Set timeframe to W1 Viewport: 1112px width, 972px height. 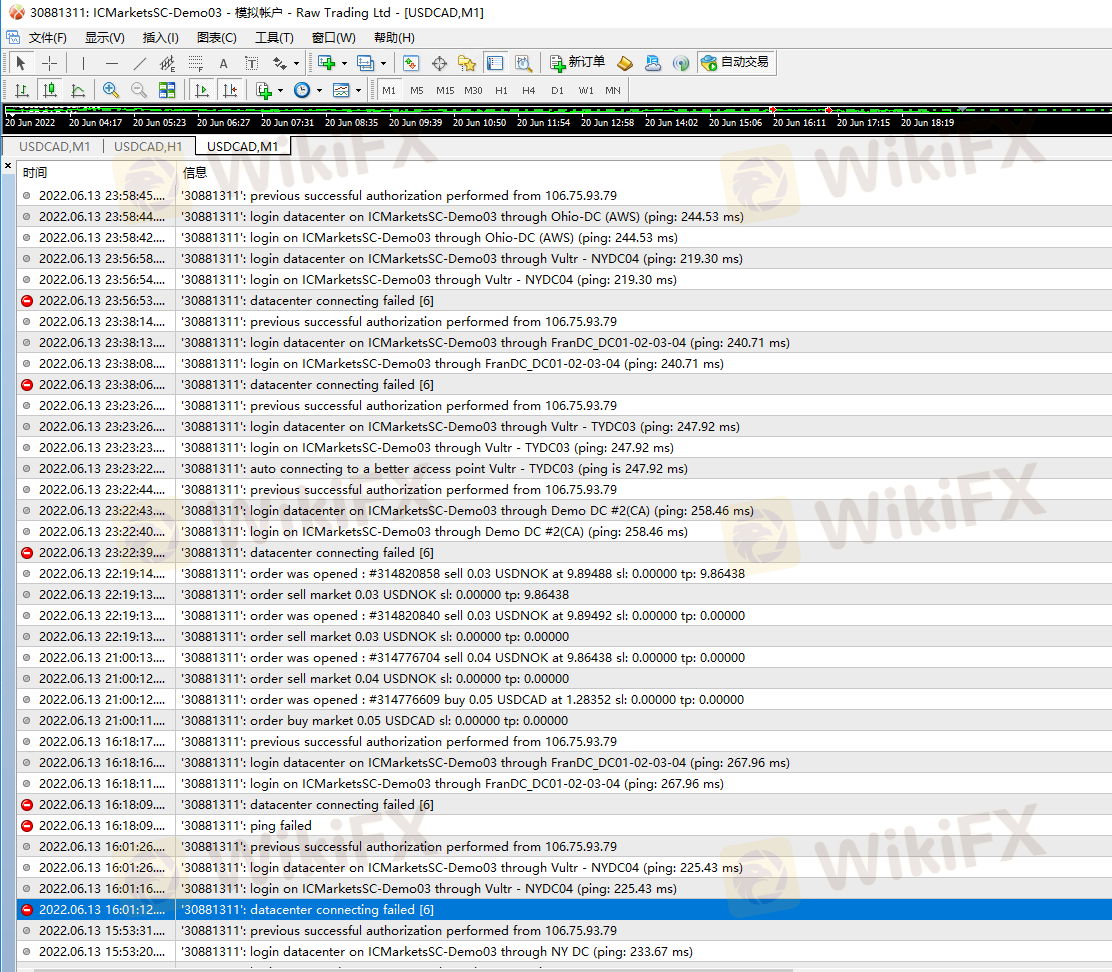[586, 91]
